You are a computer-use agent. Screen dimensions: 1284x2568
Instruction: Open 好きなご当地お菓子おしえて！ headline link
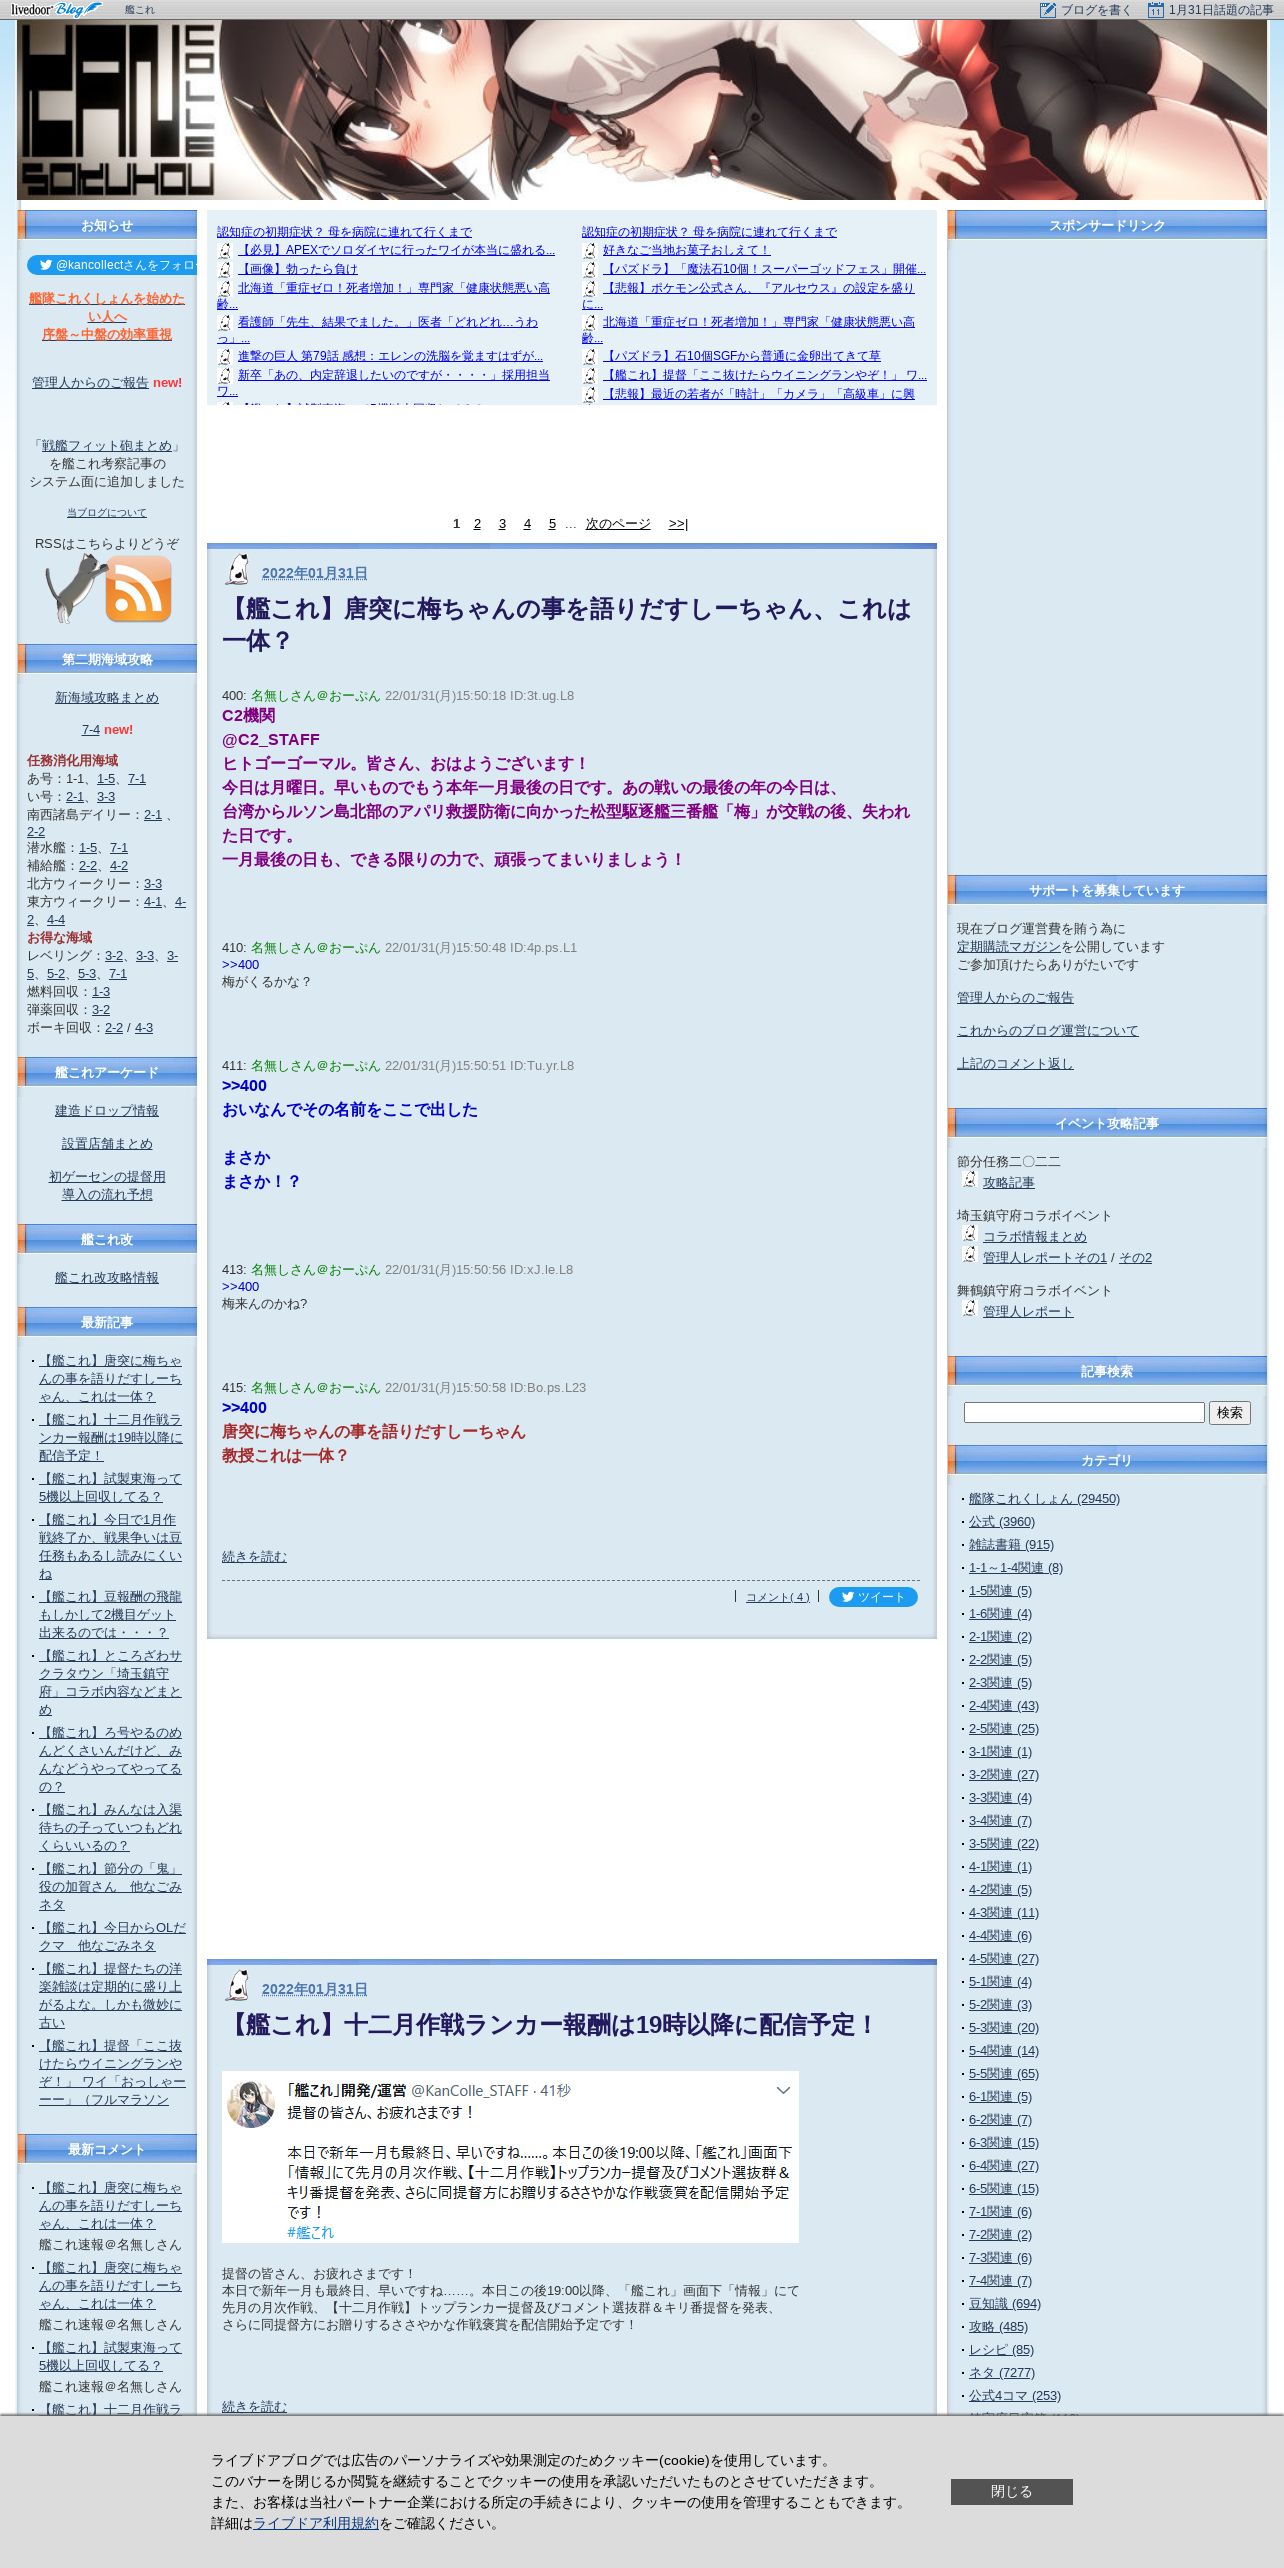(x=687, y=250)
